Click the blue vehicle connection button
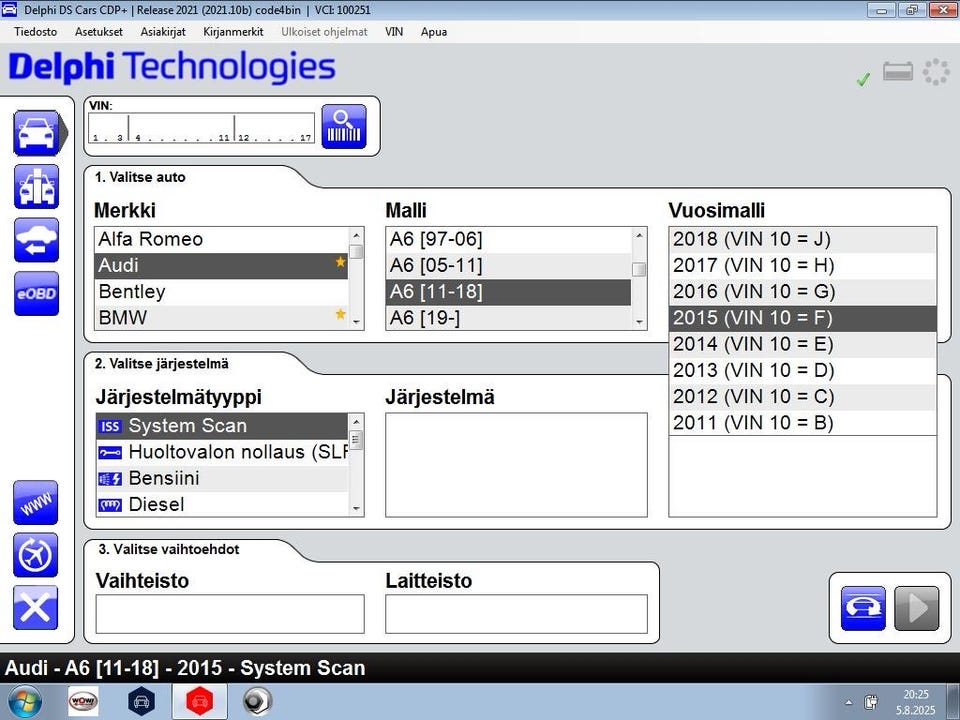Screen dimensions: 960x720 point(863,608)
